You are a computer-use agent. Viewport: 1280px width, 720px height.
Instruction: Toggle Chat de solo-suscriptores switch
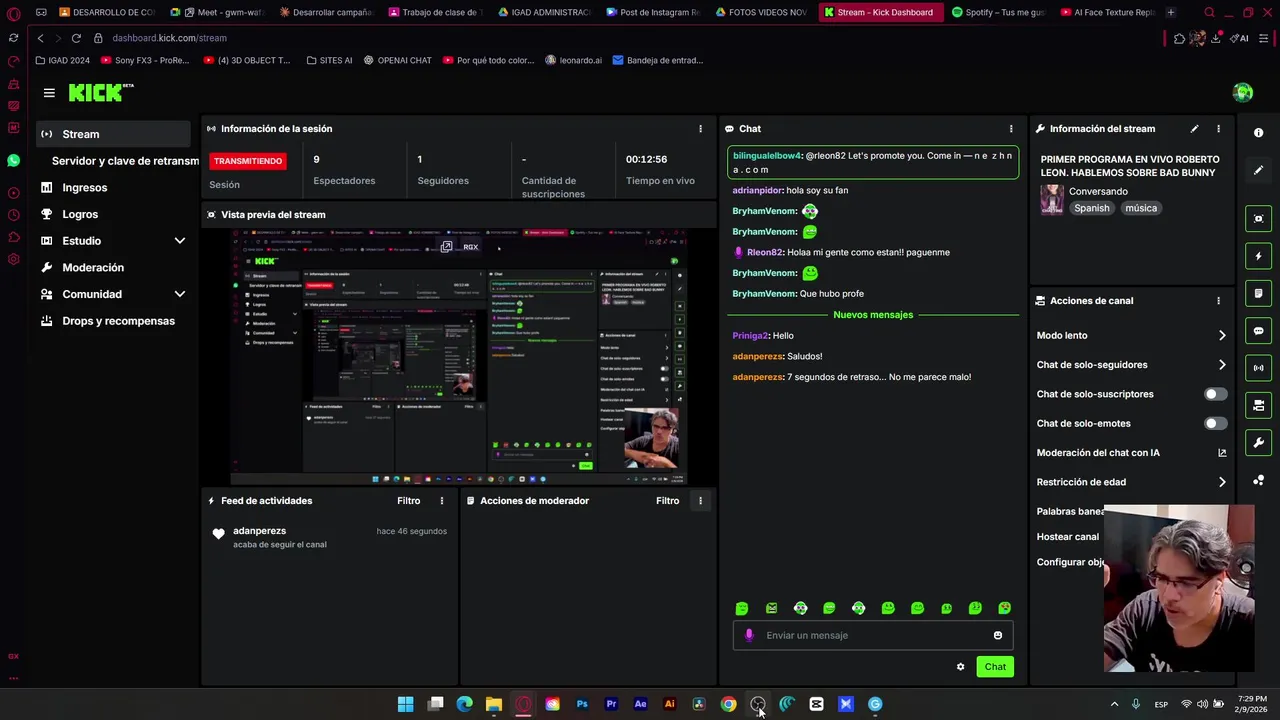click(1215, 394)
